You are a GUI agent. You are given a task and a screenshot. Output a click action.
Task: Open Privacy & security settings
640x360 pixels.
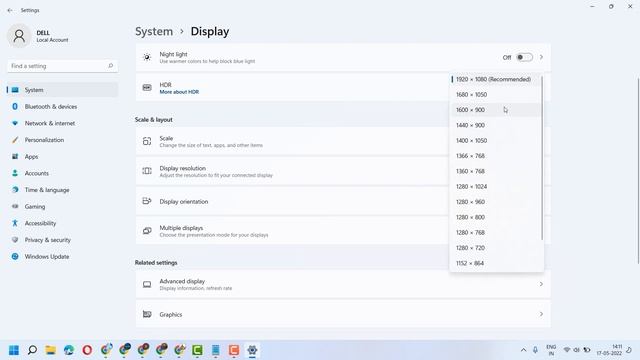point(62,240)
